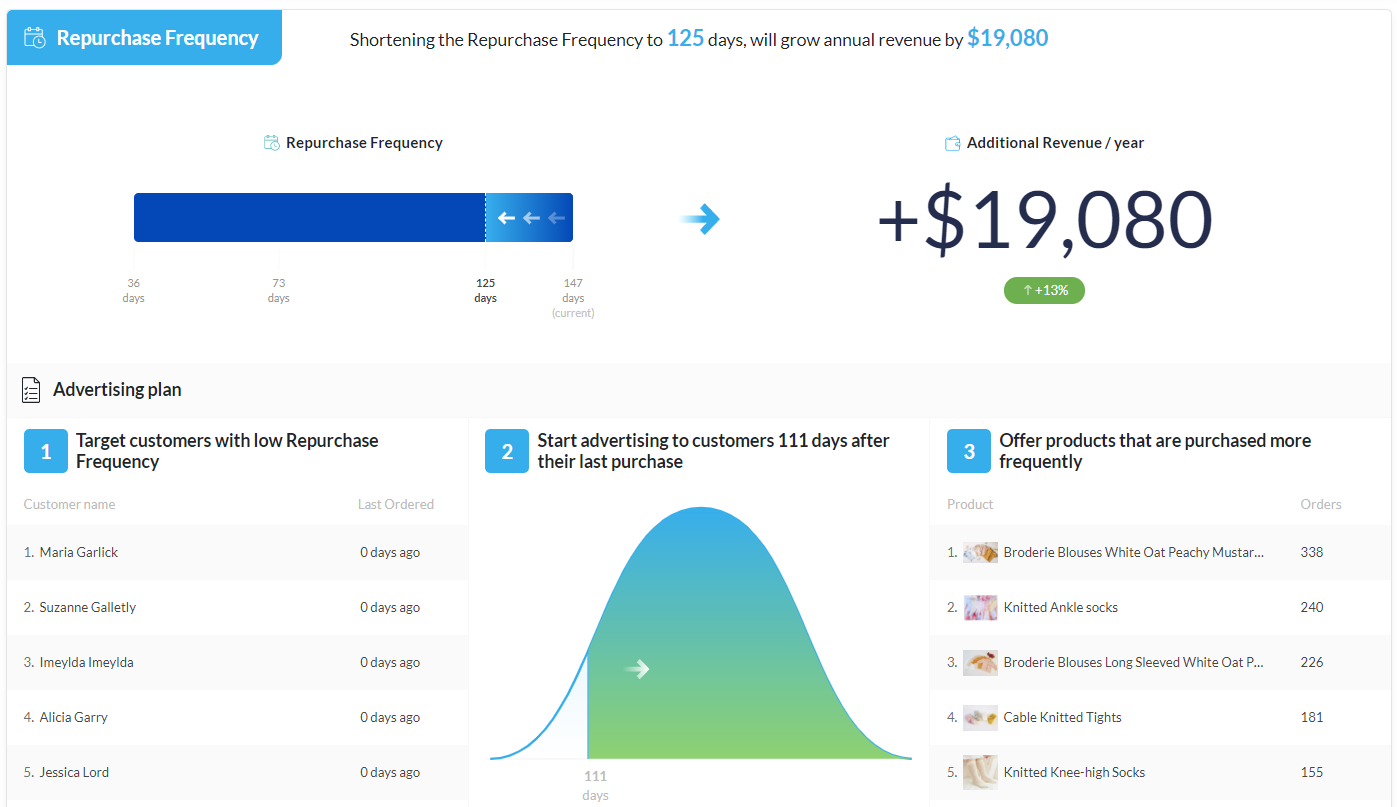Click the 125 days marker on bar
The image size is (1397, 807).
pyautogui.click(x=485, y=290)
